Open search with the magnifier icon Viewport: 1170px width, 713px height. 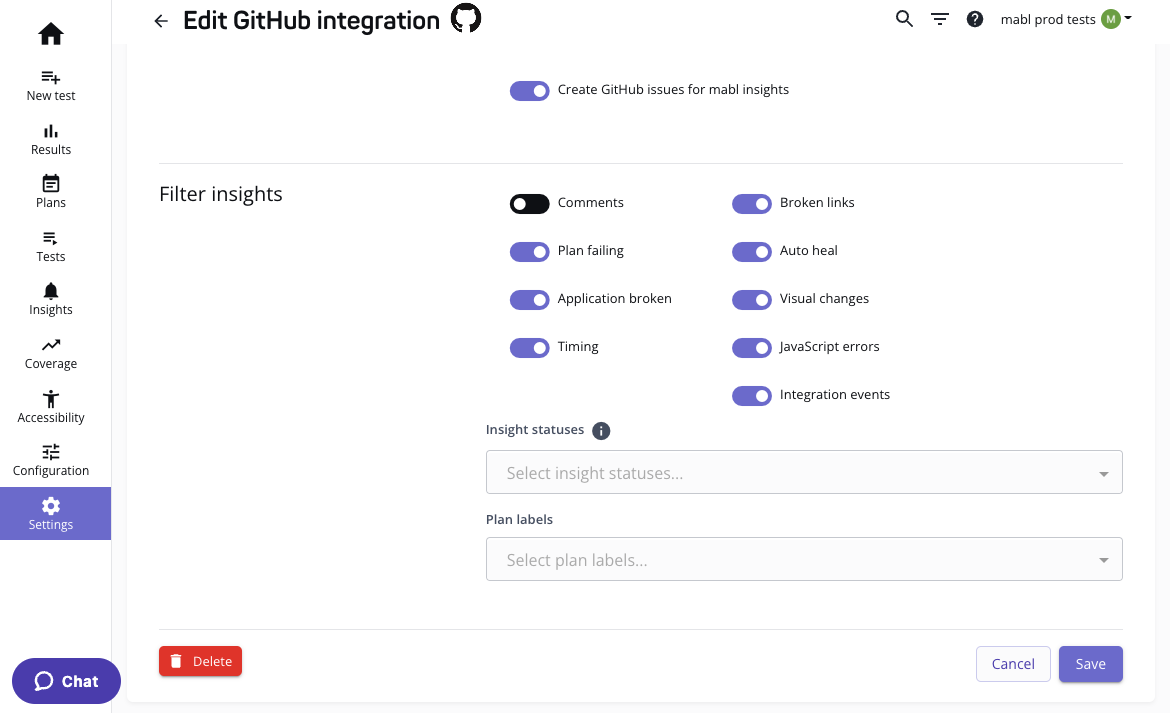pos(904,19)
